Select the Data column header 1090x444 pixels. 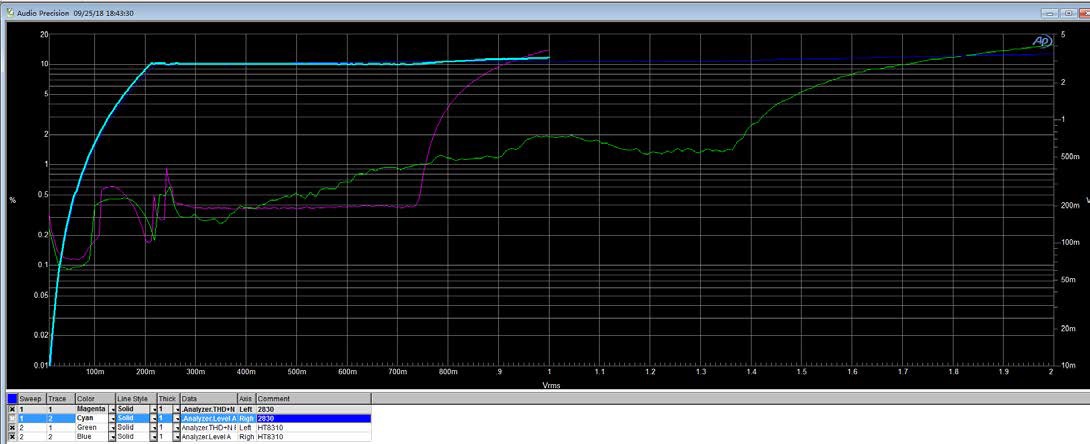click(190, 399)
